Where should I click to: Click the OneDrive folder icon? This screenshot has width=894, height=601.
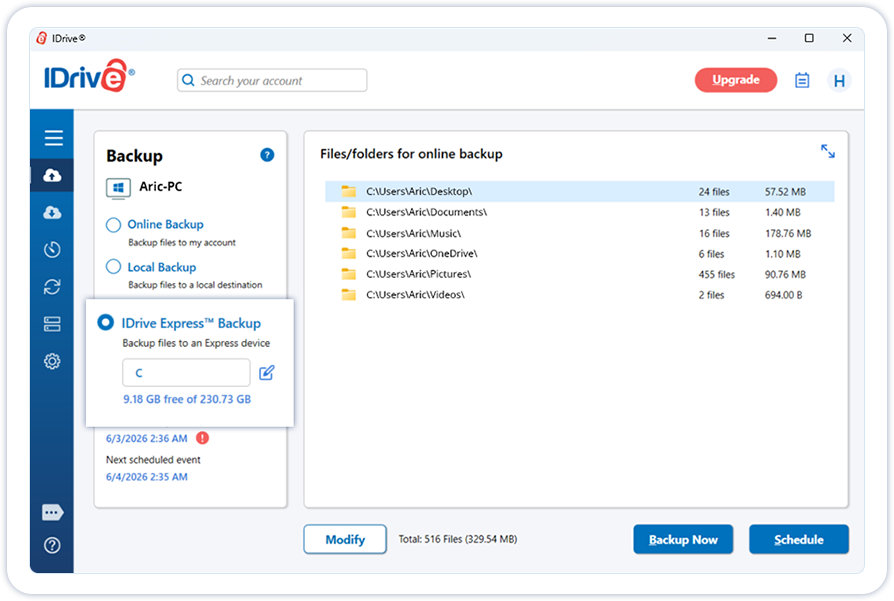coord(348,253)
